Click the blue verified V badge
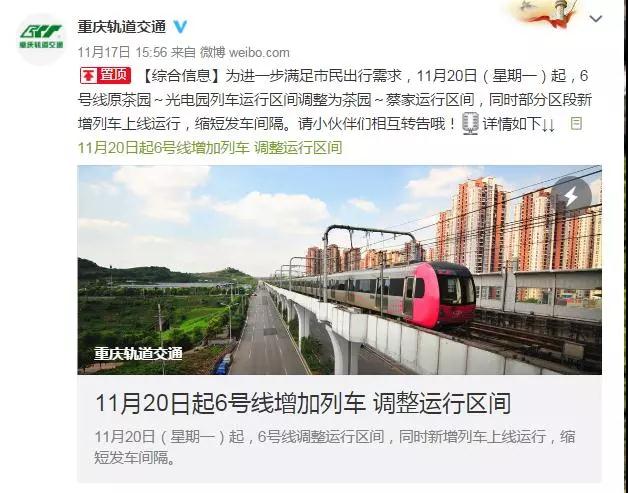Screen dimensions: 628x493 pos(180,27)
